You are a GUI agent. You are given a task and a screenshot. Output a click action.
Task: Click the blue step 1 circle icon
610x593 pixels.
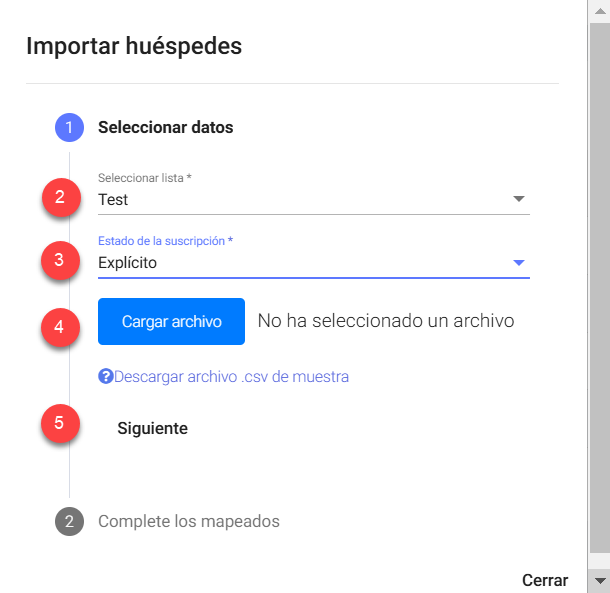click(x=69, y=127)
